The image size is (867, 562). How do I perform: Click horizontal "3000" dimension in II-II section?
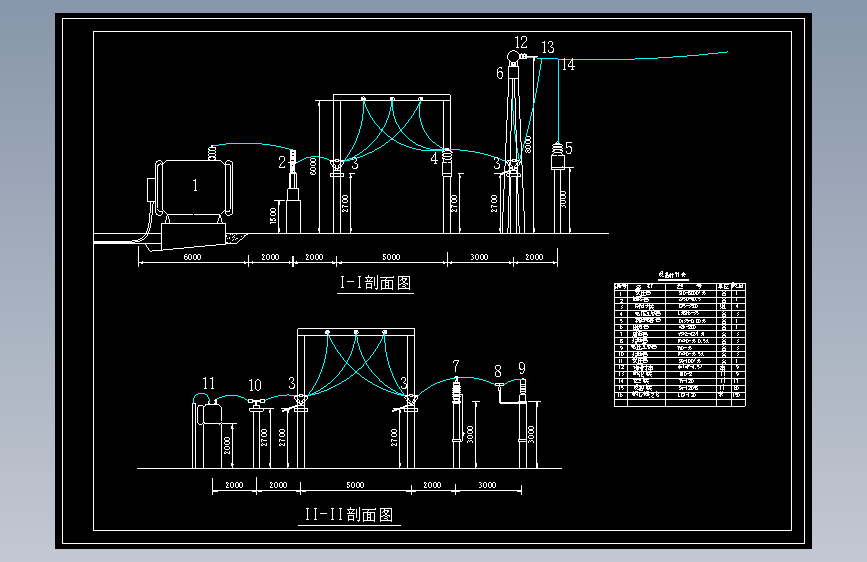tap(487, 485)
